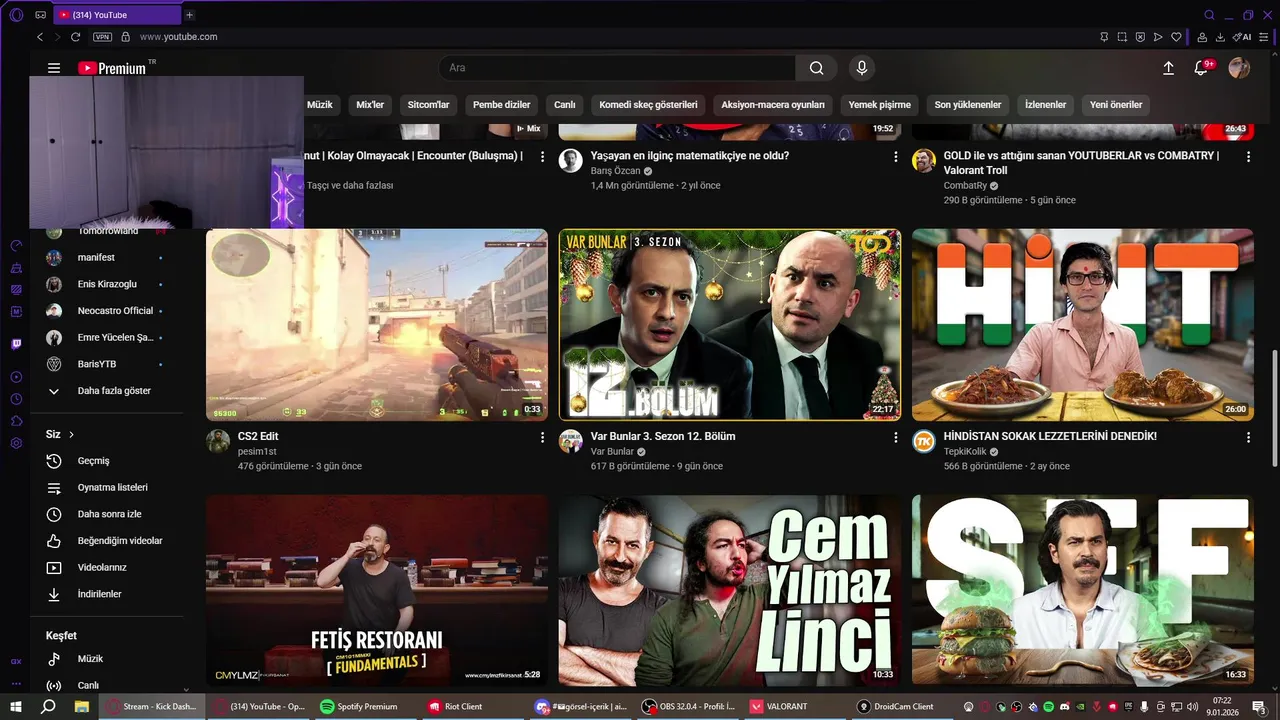Screen dimensions: 1280x720
Task: Select the Mix'ler filter chip
Action: (370, 105)
